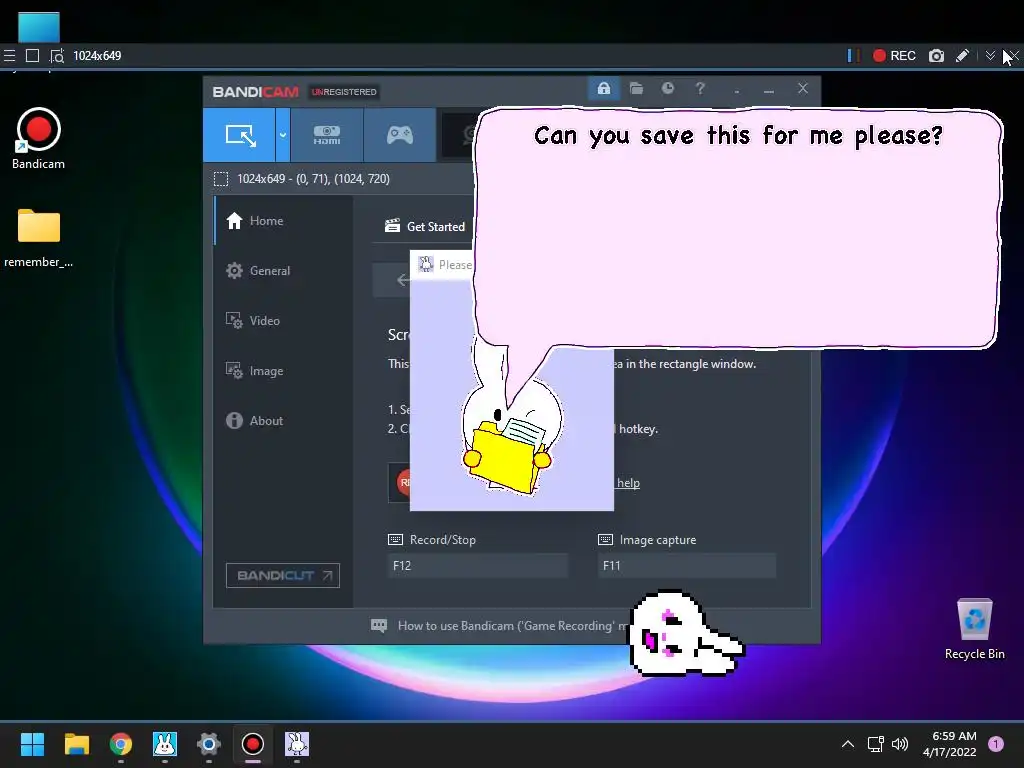1024x768 pixels.
Task: Click the help link
Action: click(628, 483)
